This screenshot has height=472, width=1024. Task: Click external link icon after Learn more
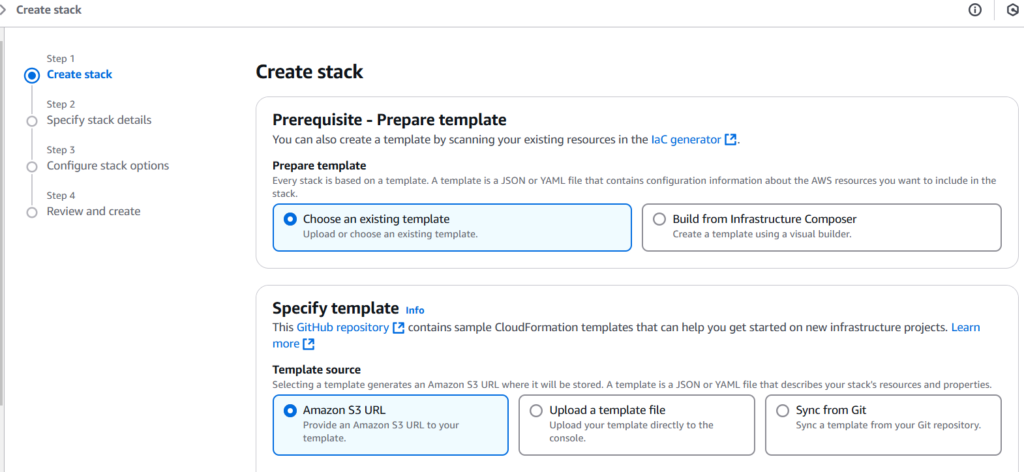309,344
